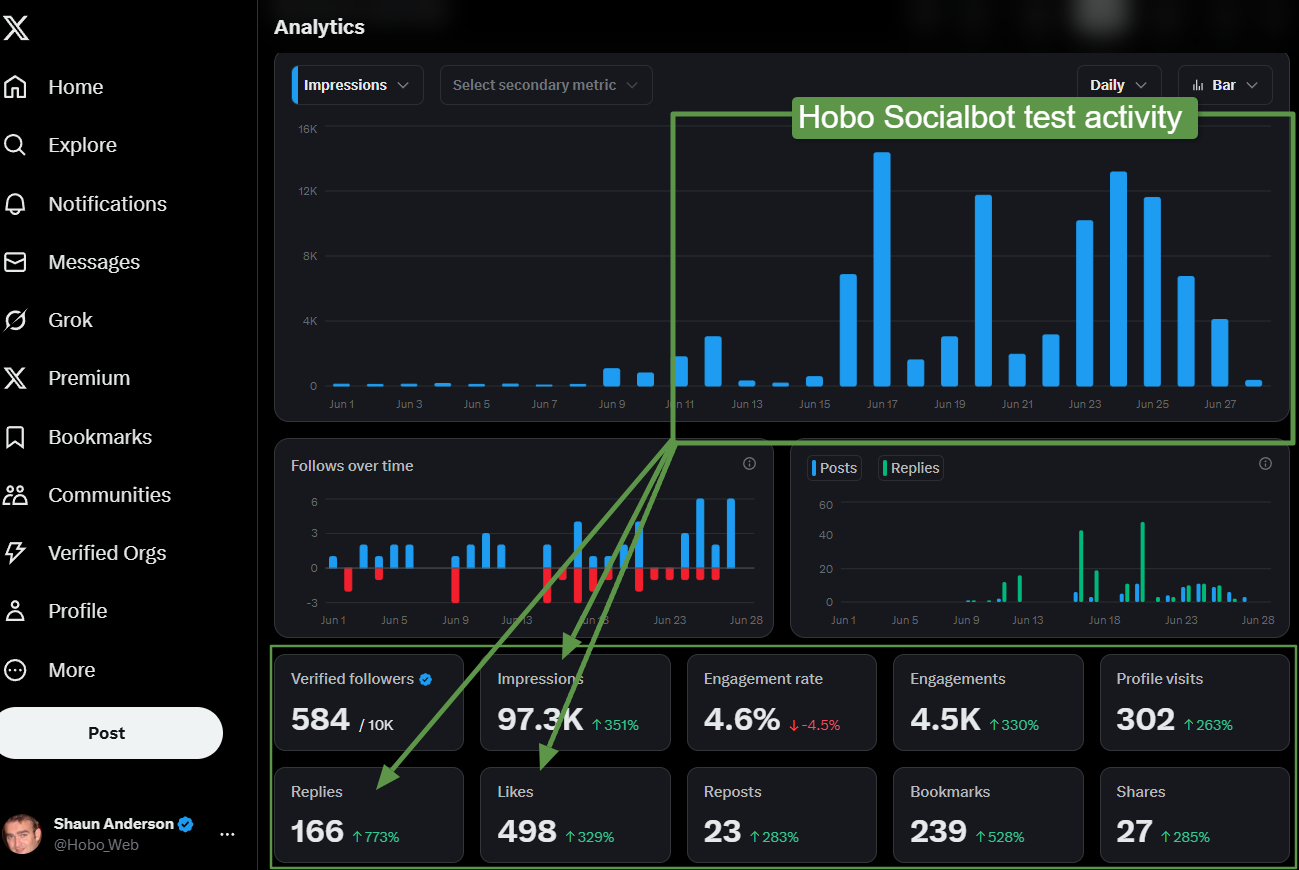This screenshot has width=1299, height=870.
Task: Open the Impressions primary metric dropdown
Action: [x=357, y=85]
